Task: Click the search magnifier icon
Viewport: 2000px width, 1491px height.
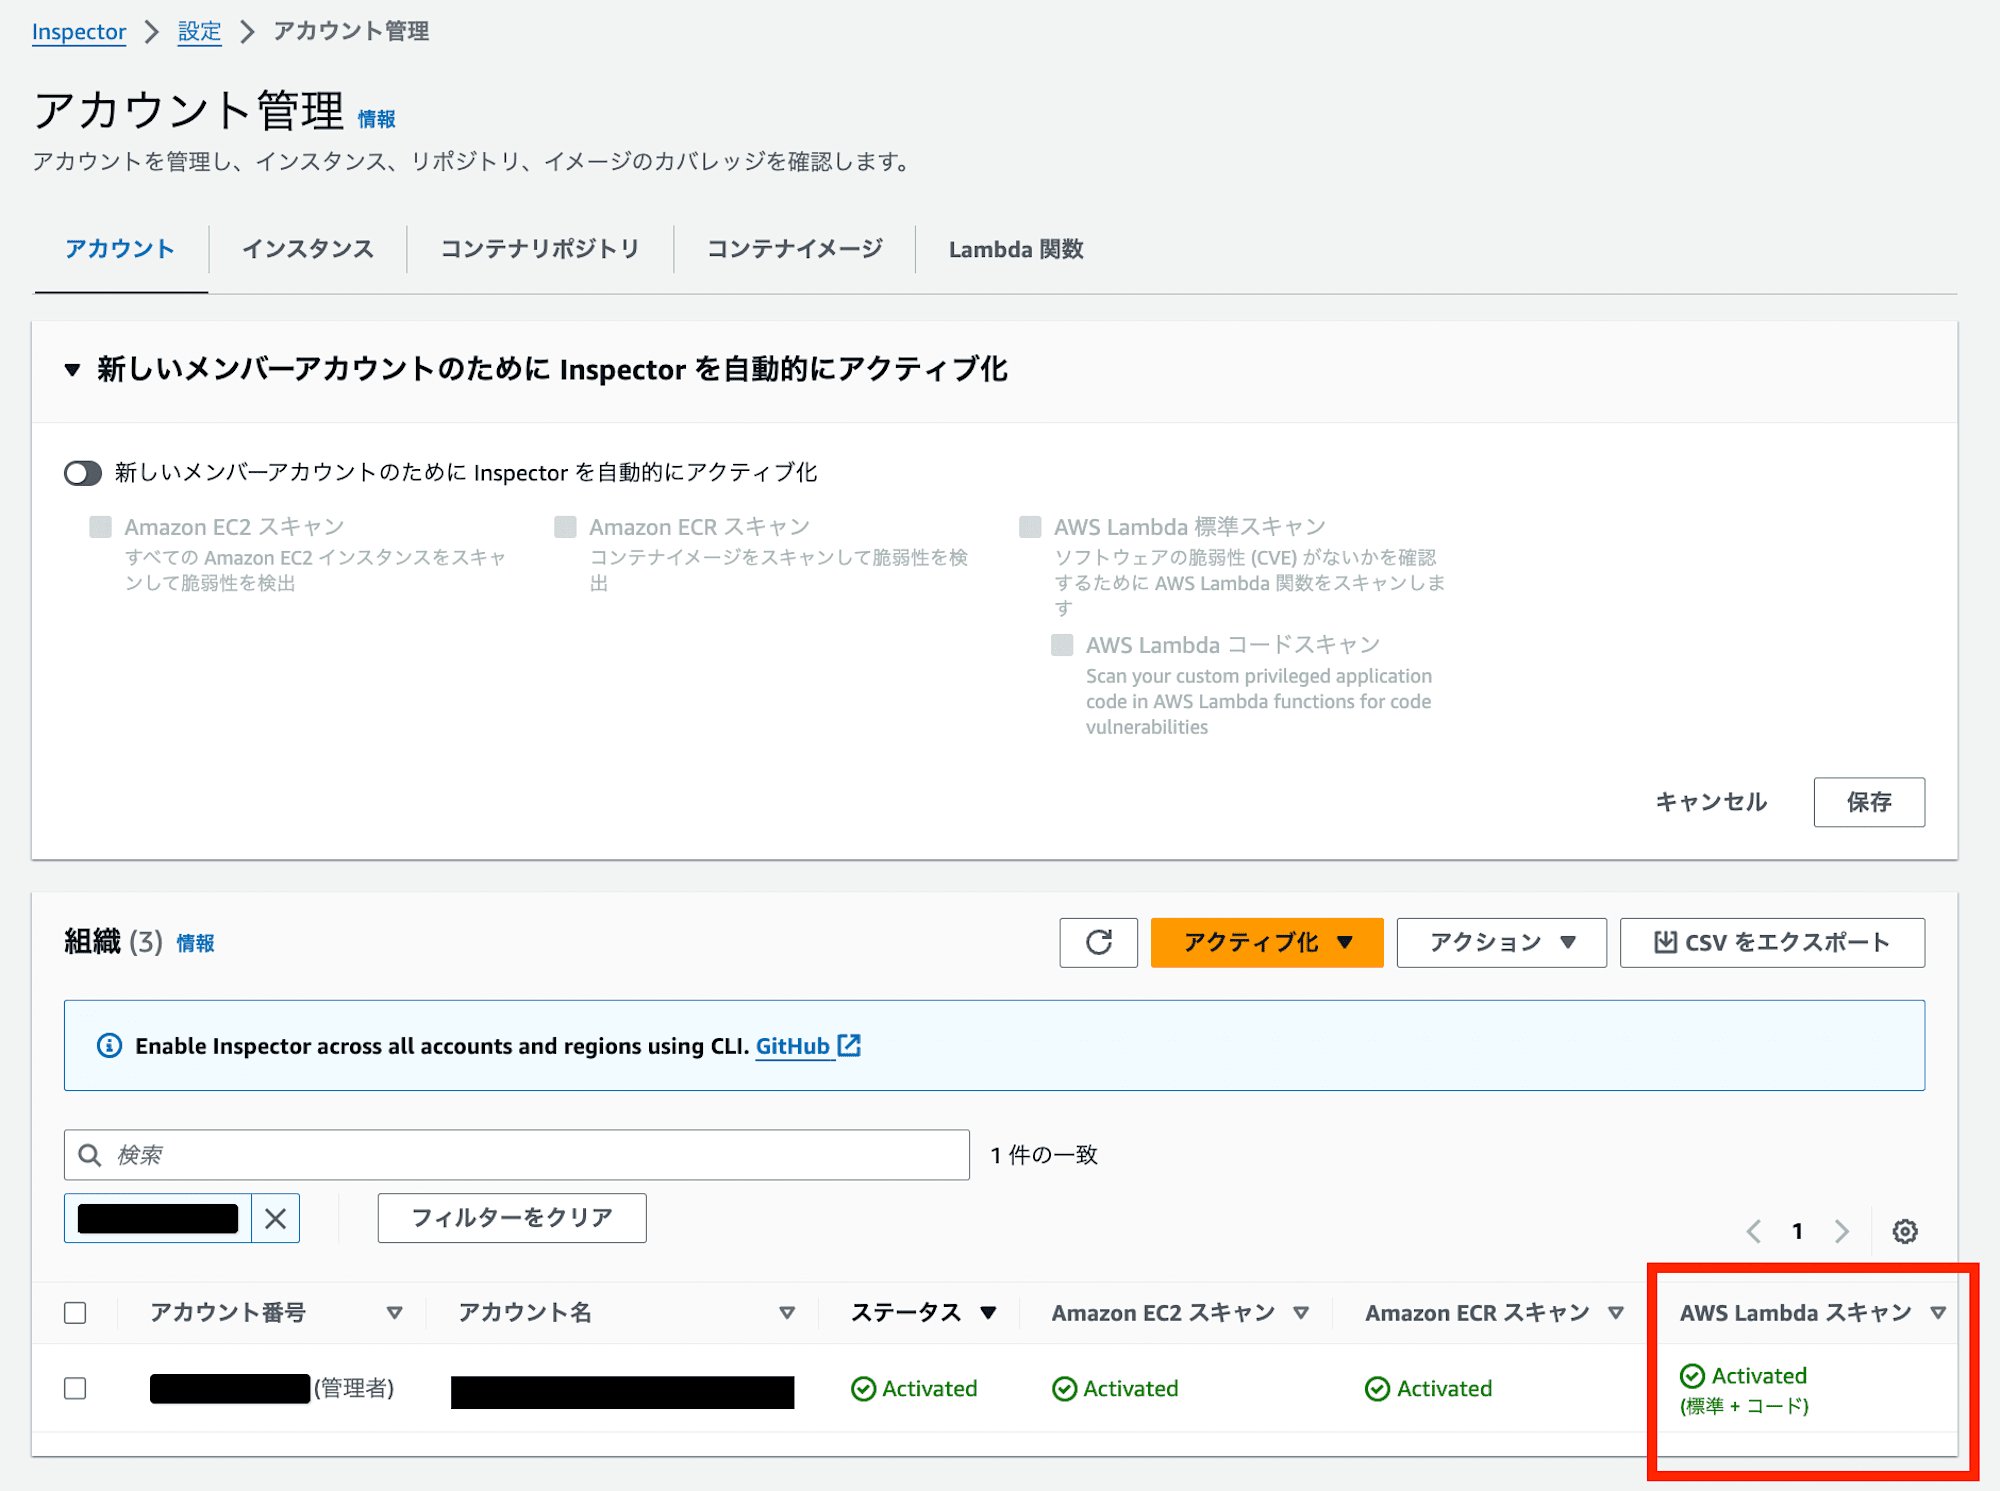Action: [89, 1155]
